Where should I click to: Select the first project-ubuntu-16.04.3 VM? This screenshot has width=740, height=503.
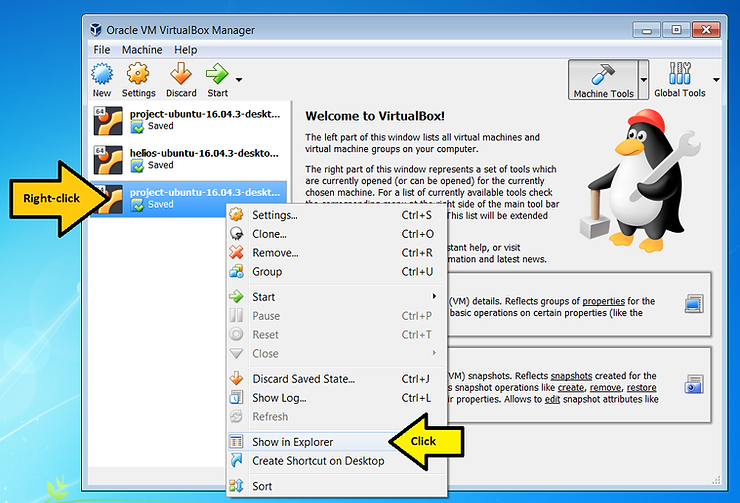point(189,120)
